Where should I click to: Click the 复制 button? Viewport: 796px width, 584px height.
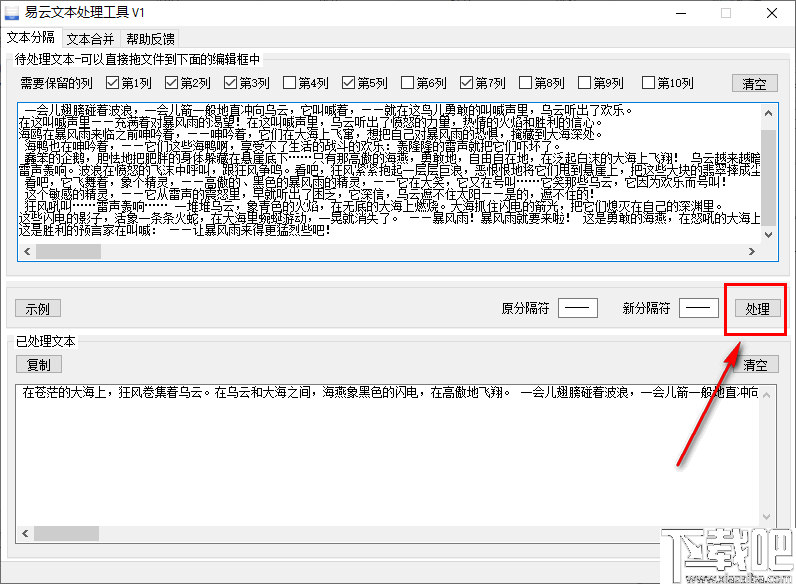point(39,365)
